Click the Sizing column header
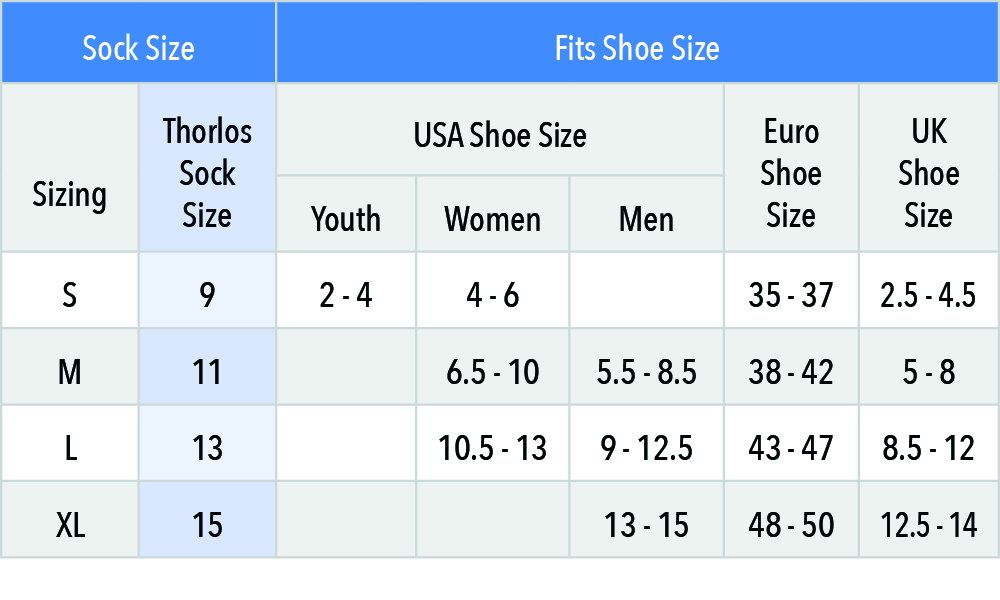 [70, 168]
